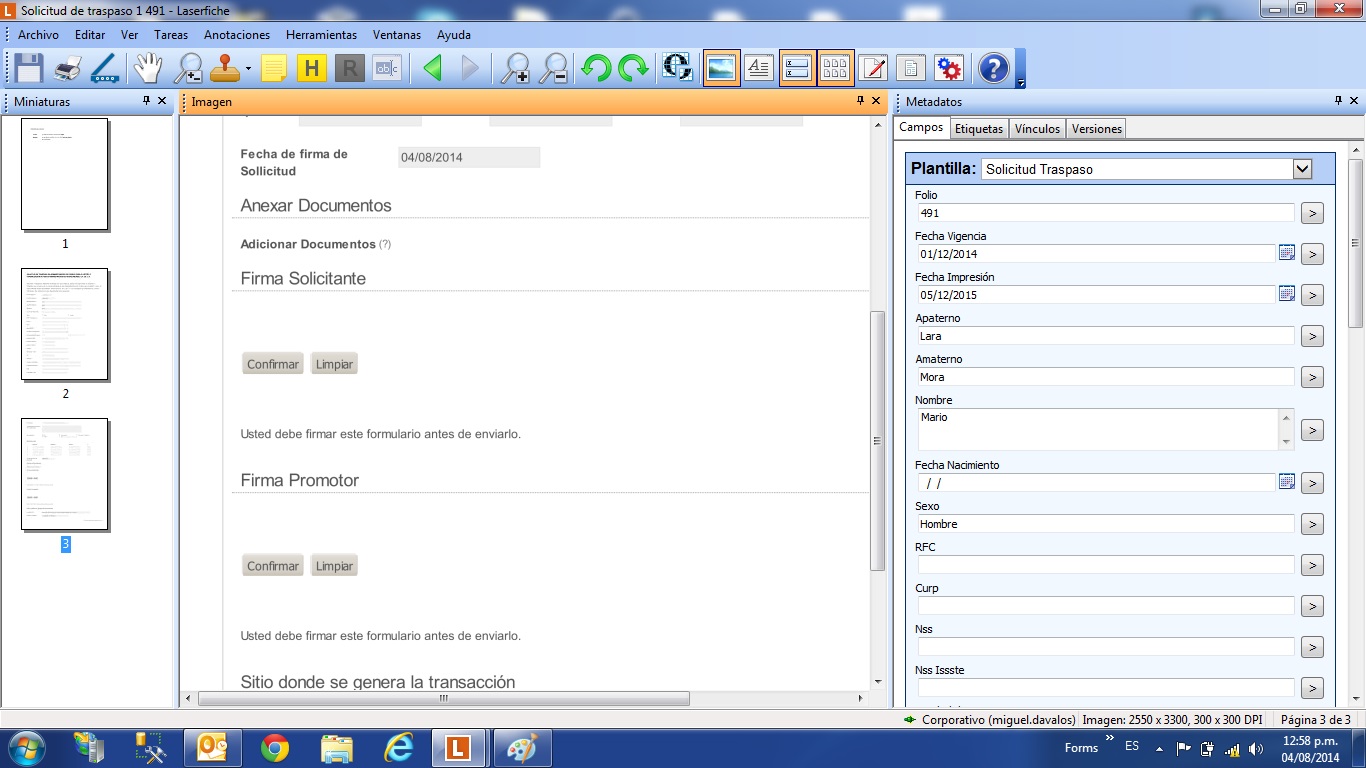Save the document with the floppy disk icon
Image resolution: width=1366 pixels, height=768 pixels.
click(x=27, y=68)
